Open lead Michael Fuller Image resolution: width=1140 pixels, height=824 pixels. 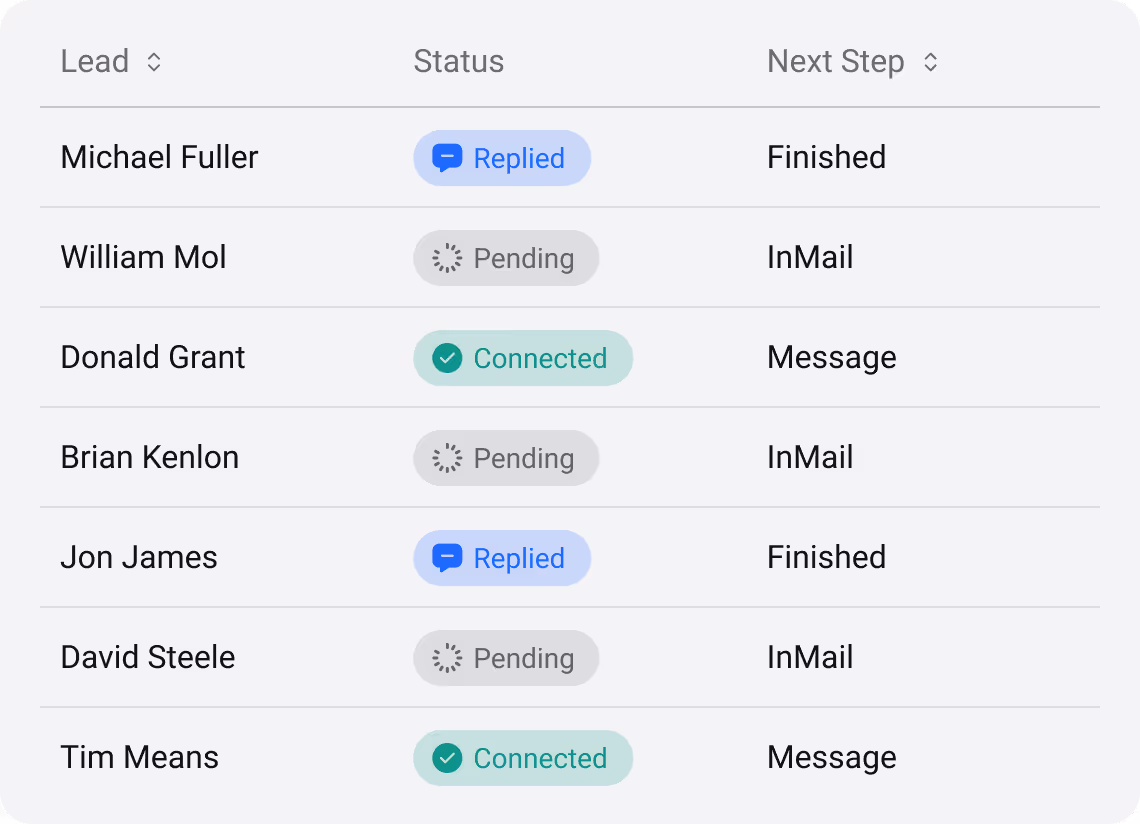click(x=159, y=158)
